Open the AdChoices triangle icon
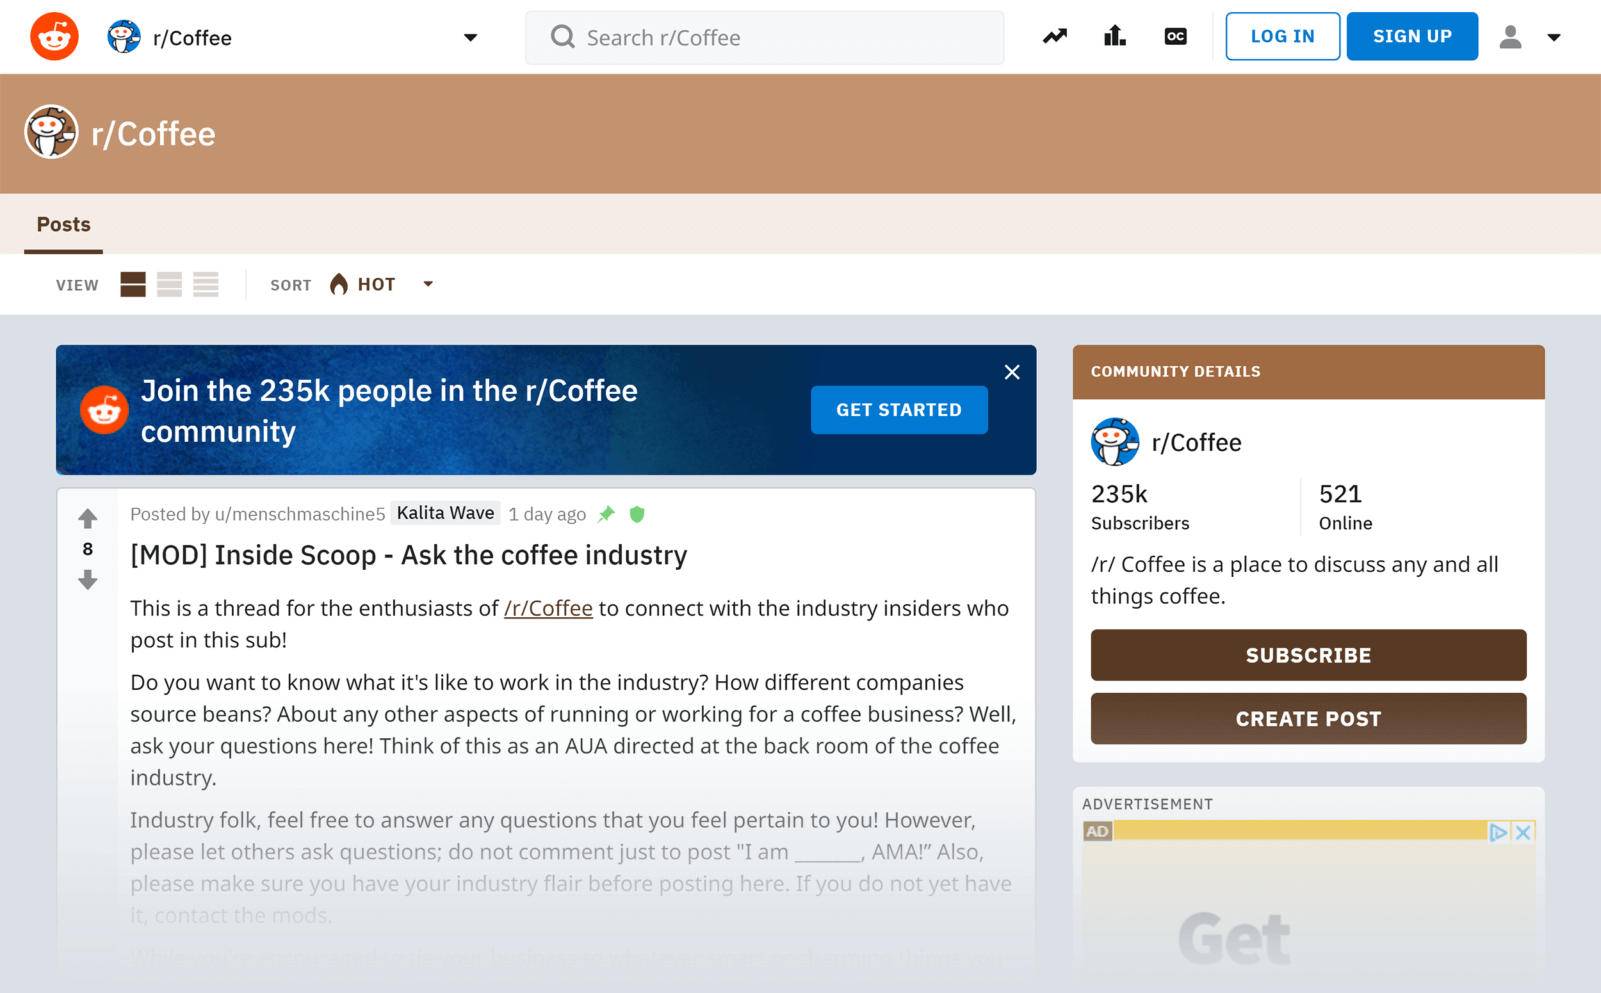Viewport: 1601px width, 993px height. (x=1498, y=832)
